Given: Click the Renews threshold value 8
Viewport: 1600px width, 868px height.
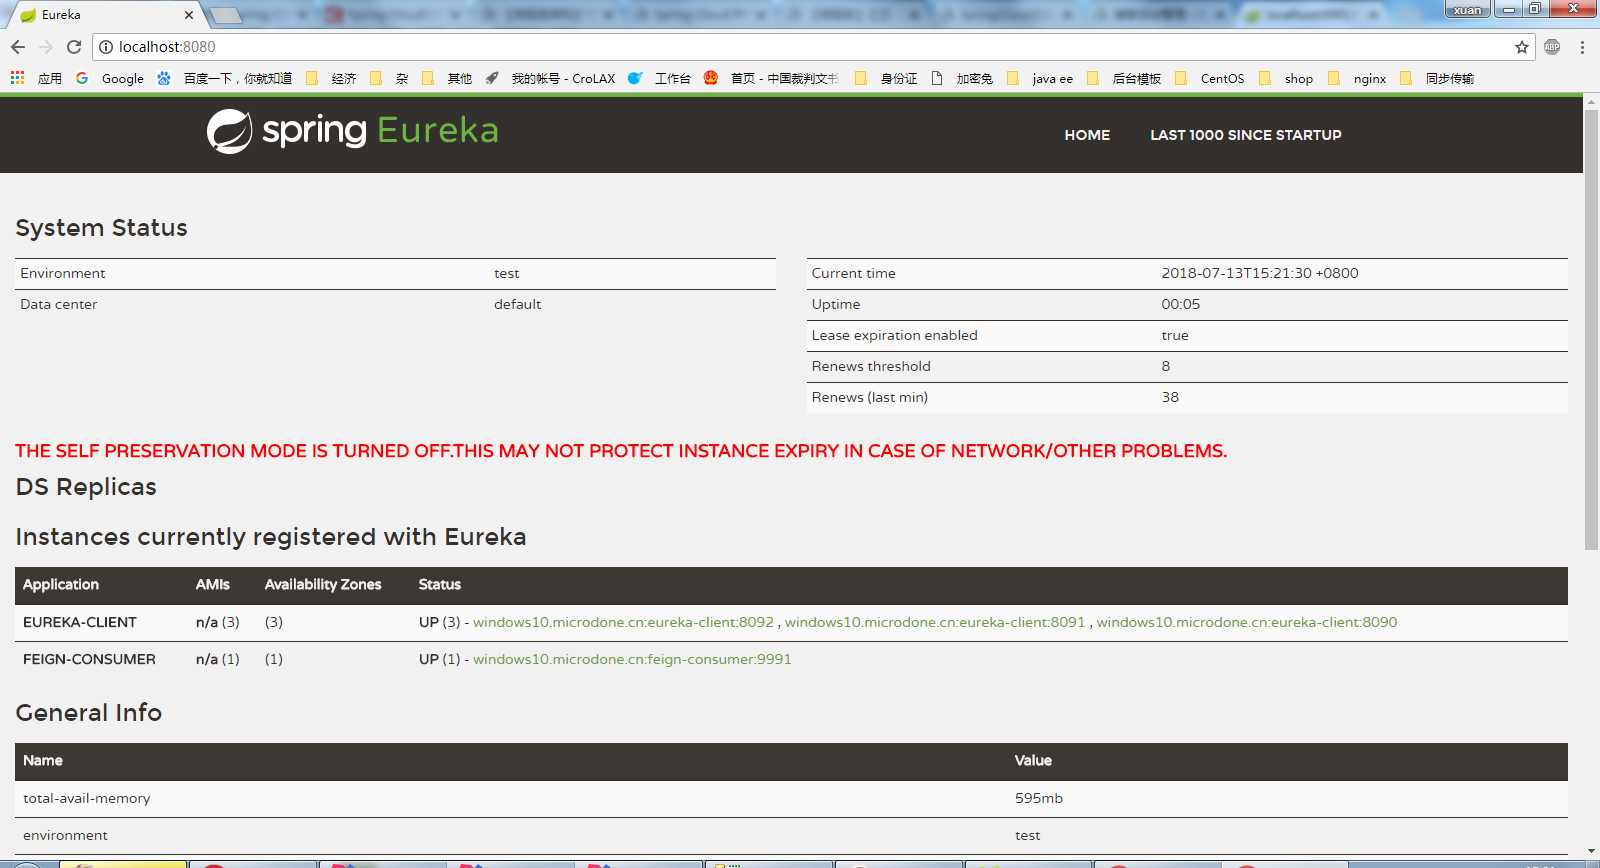Looking at the screenshot, I should 1166,366.
